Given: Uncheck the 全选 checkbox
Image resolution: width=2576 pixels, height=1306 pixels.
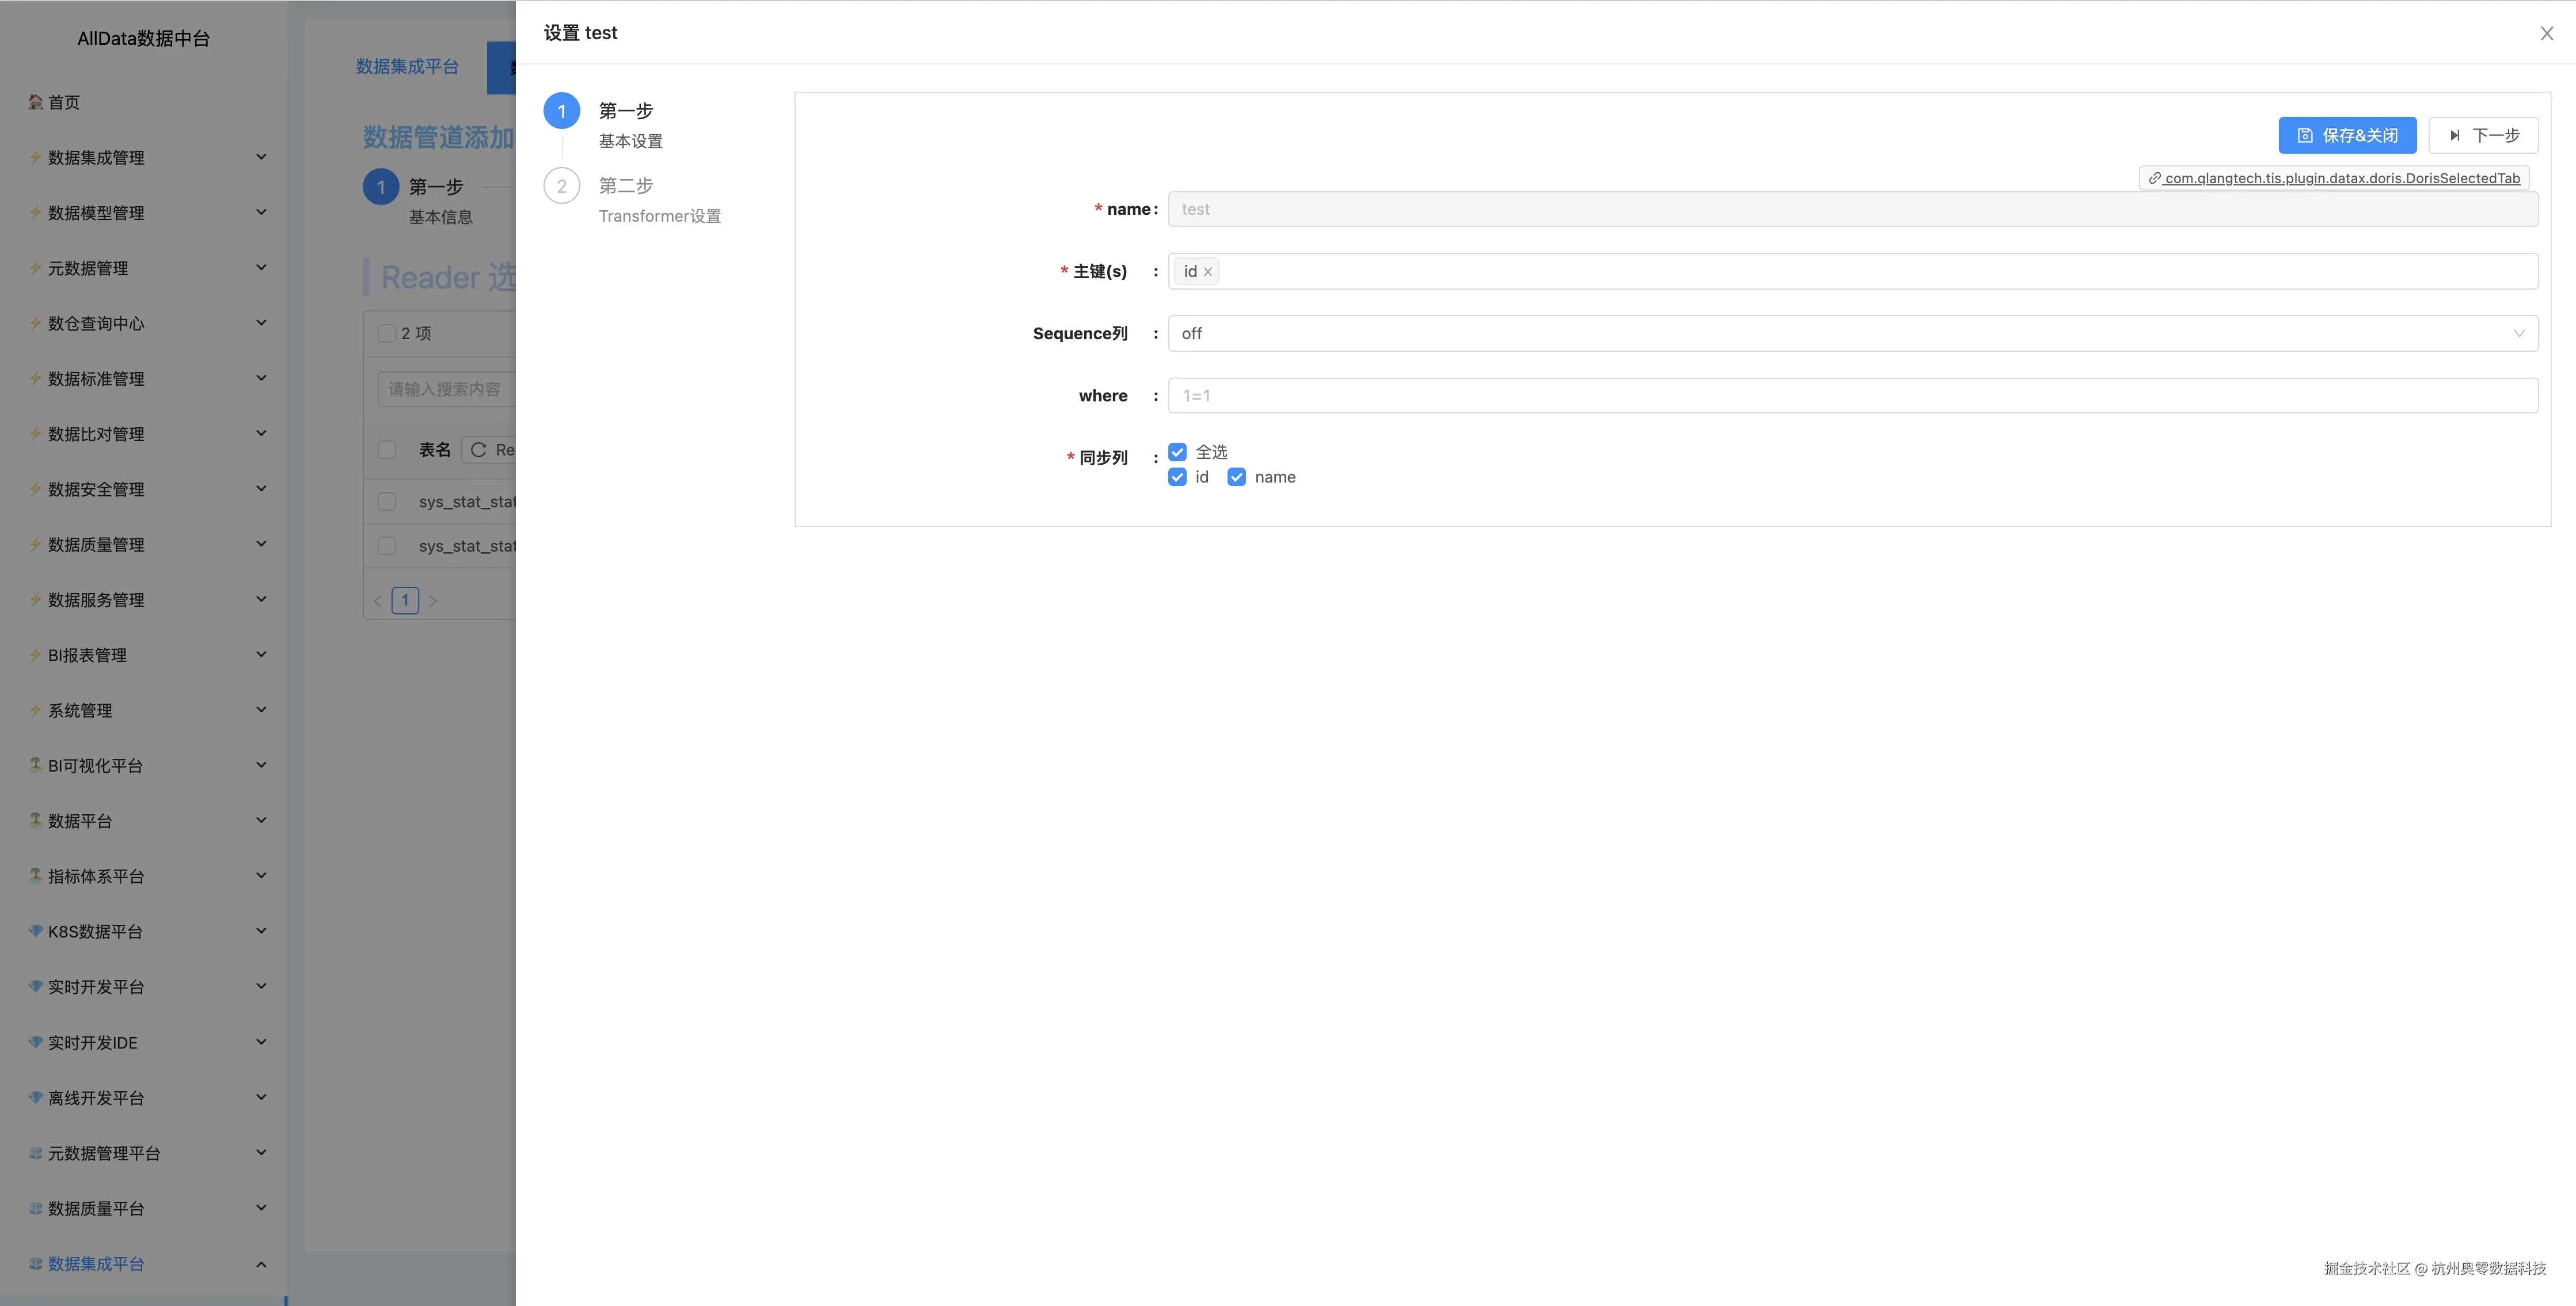Looking at the screenshot, I should (x=1177, y=452).
